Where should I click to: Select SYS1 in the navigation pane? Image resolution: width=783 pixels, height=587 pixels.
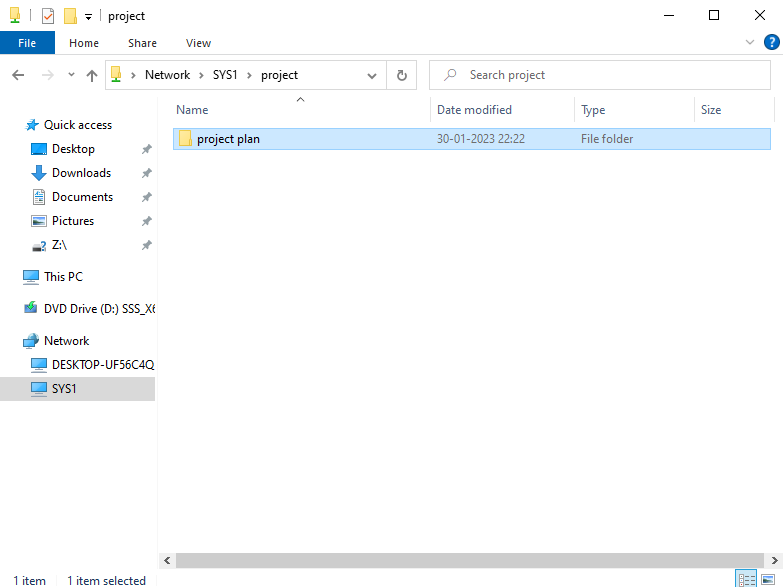pos(77,389)
